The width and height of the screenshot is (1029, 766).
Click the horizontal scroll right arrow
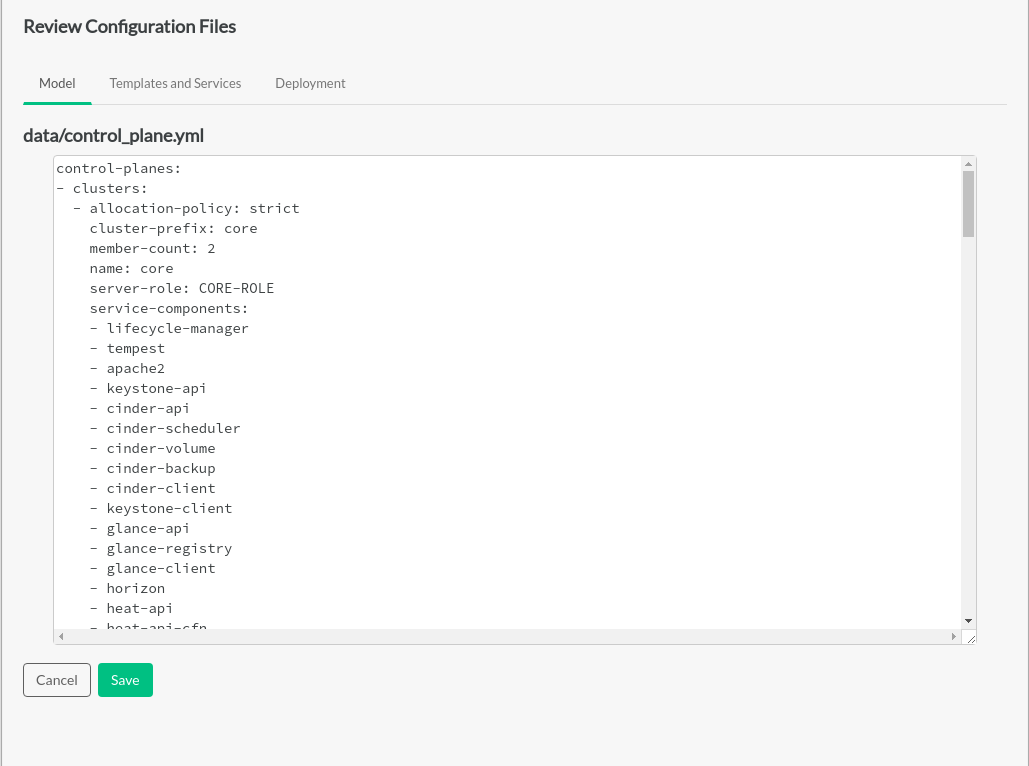pos(954,636)
